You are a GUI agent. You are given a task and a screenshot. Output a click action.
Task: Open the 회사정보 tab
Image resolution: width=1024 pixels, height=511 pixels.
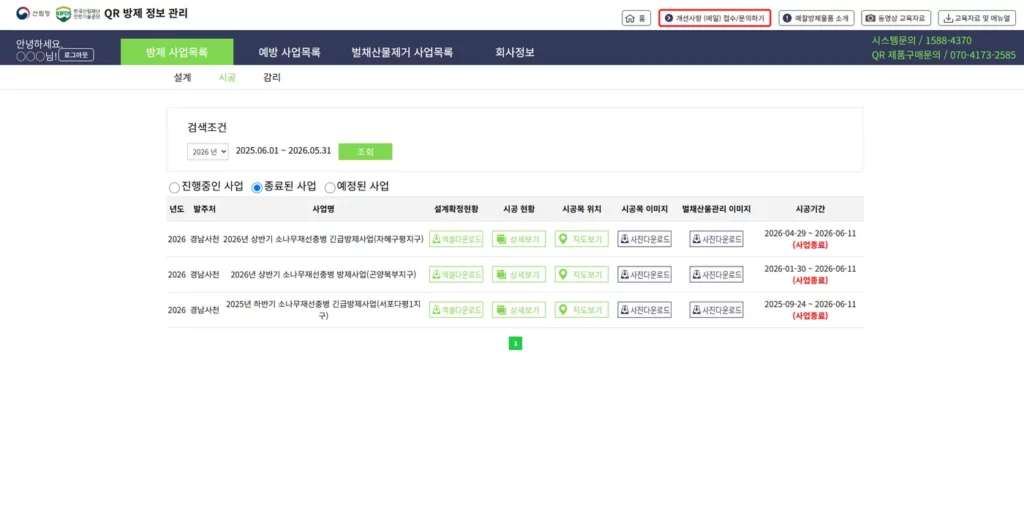click(515, 52)
